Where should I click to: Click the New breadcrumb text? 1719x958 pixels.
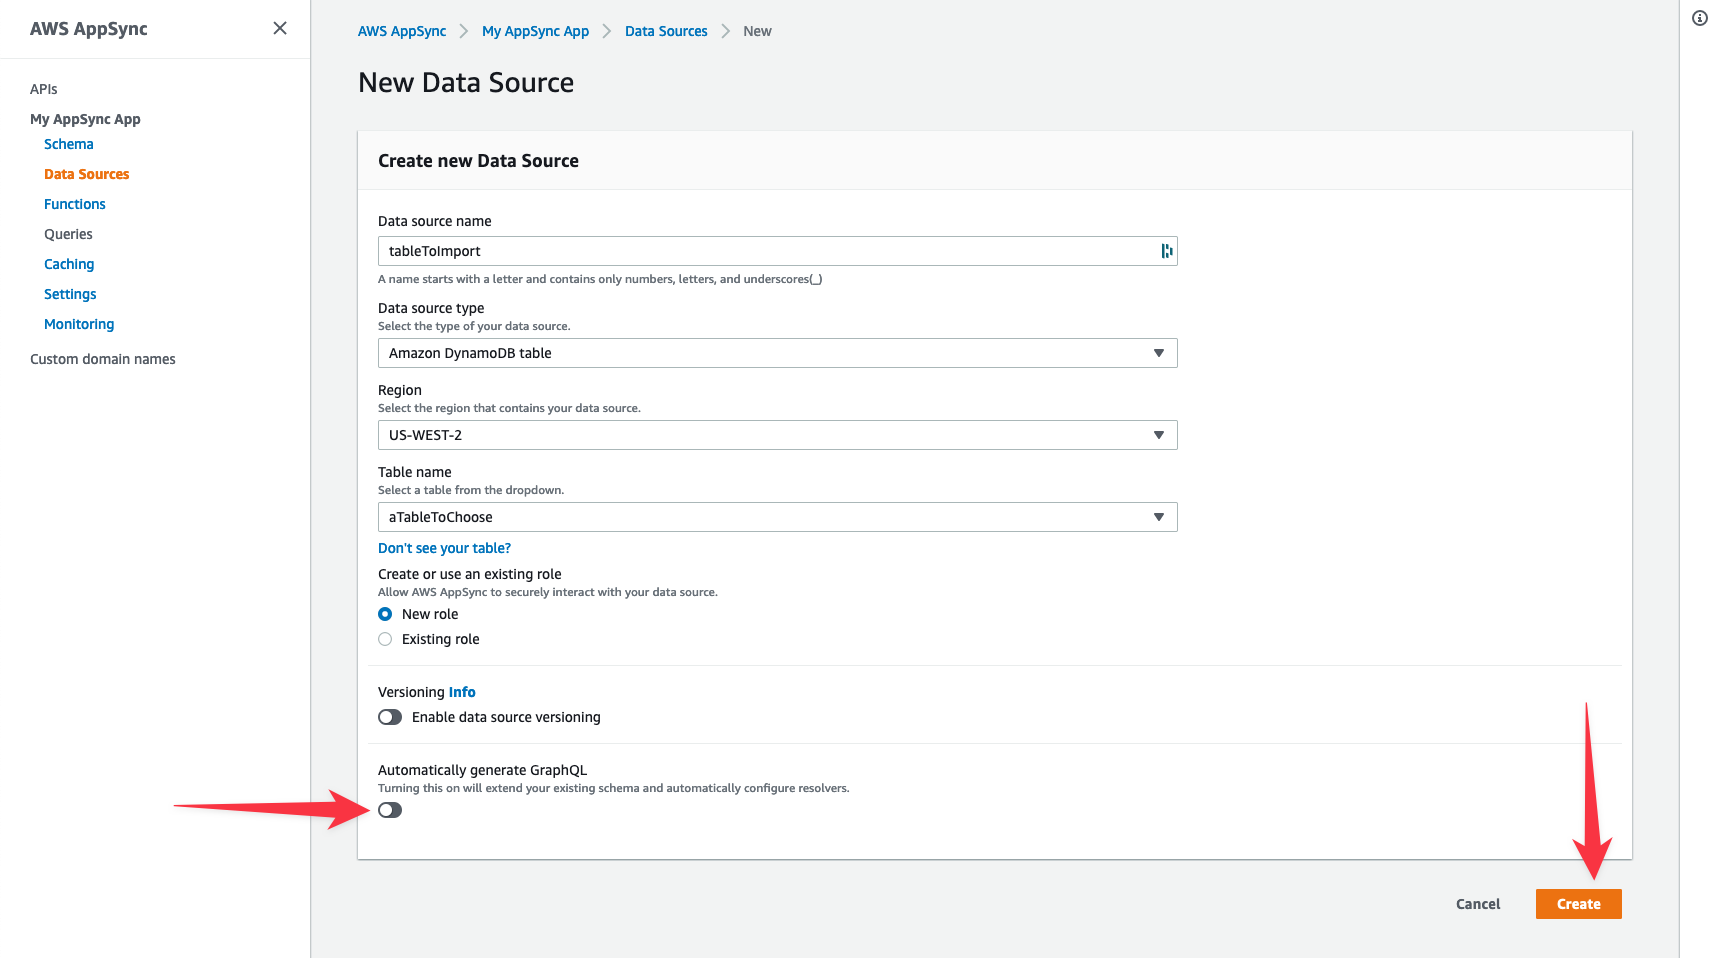click(x=757, y=31)
